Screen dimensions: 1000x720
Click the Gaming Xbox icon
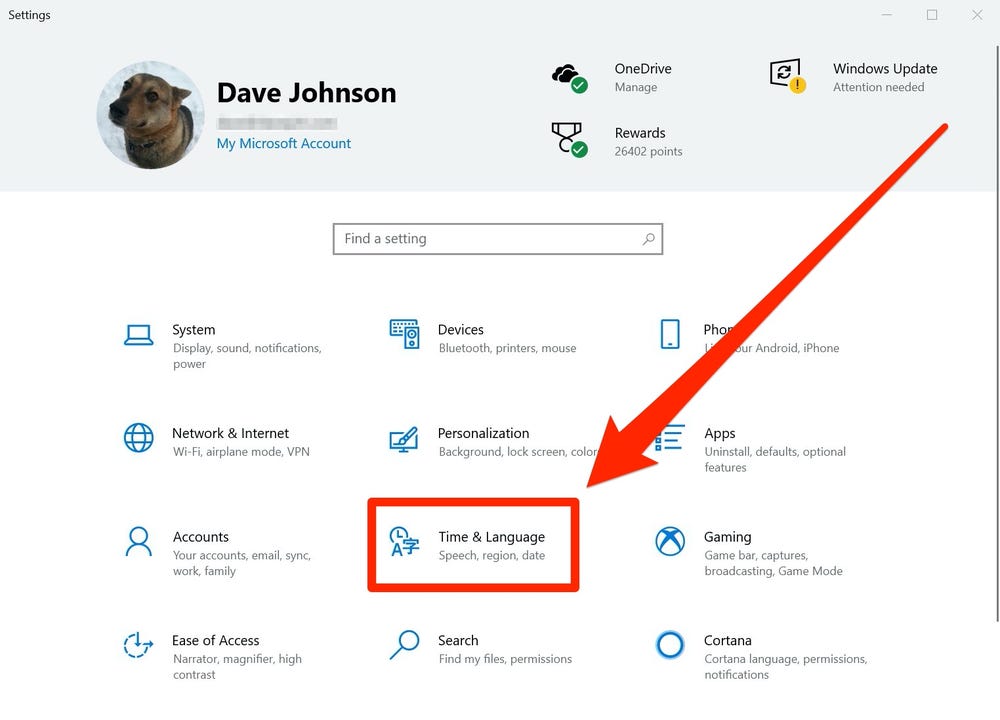pyautogui.click(x=670, y=542)
